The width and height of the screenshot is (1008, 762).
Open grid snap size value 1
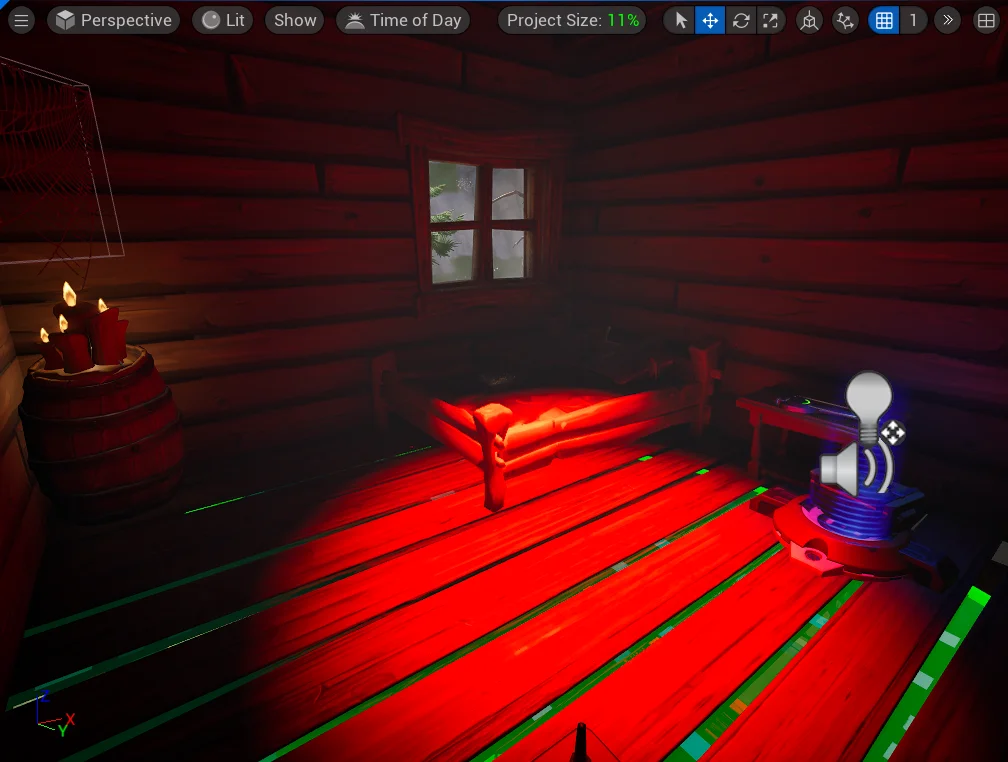click(x=913, y=21)
